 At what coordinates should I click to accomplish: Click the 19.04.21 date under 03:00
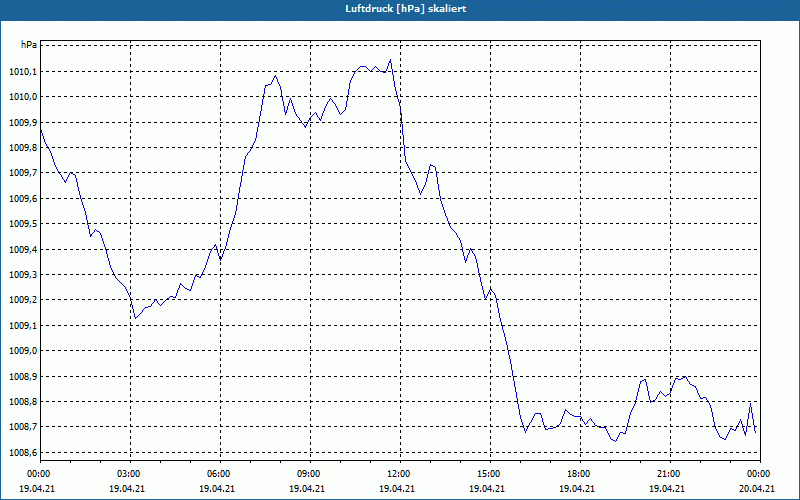tap(127, 489)
